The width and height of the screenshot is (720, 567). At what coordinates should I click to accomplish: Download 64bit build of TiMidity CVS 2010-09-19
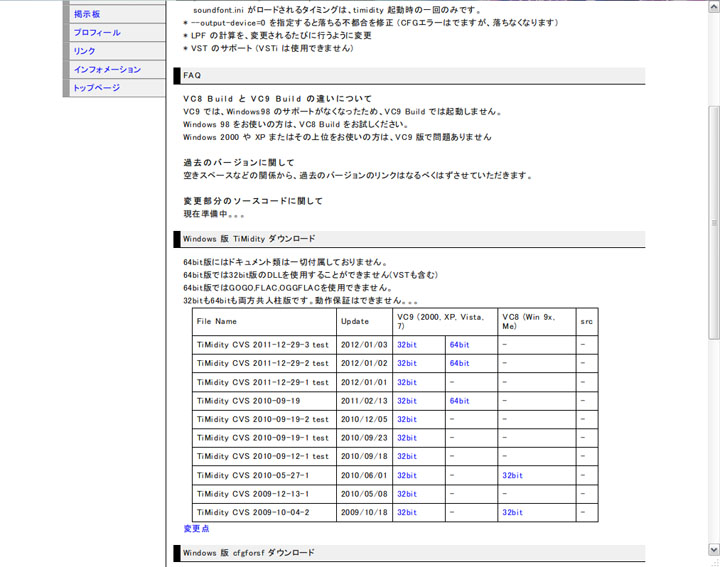pyautogui.click(x=459, y=401)
